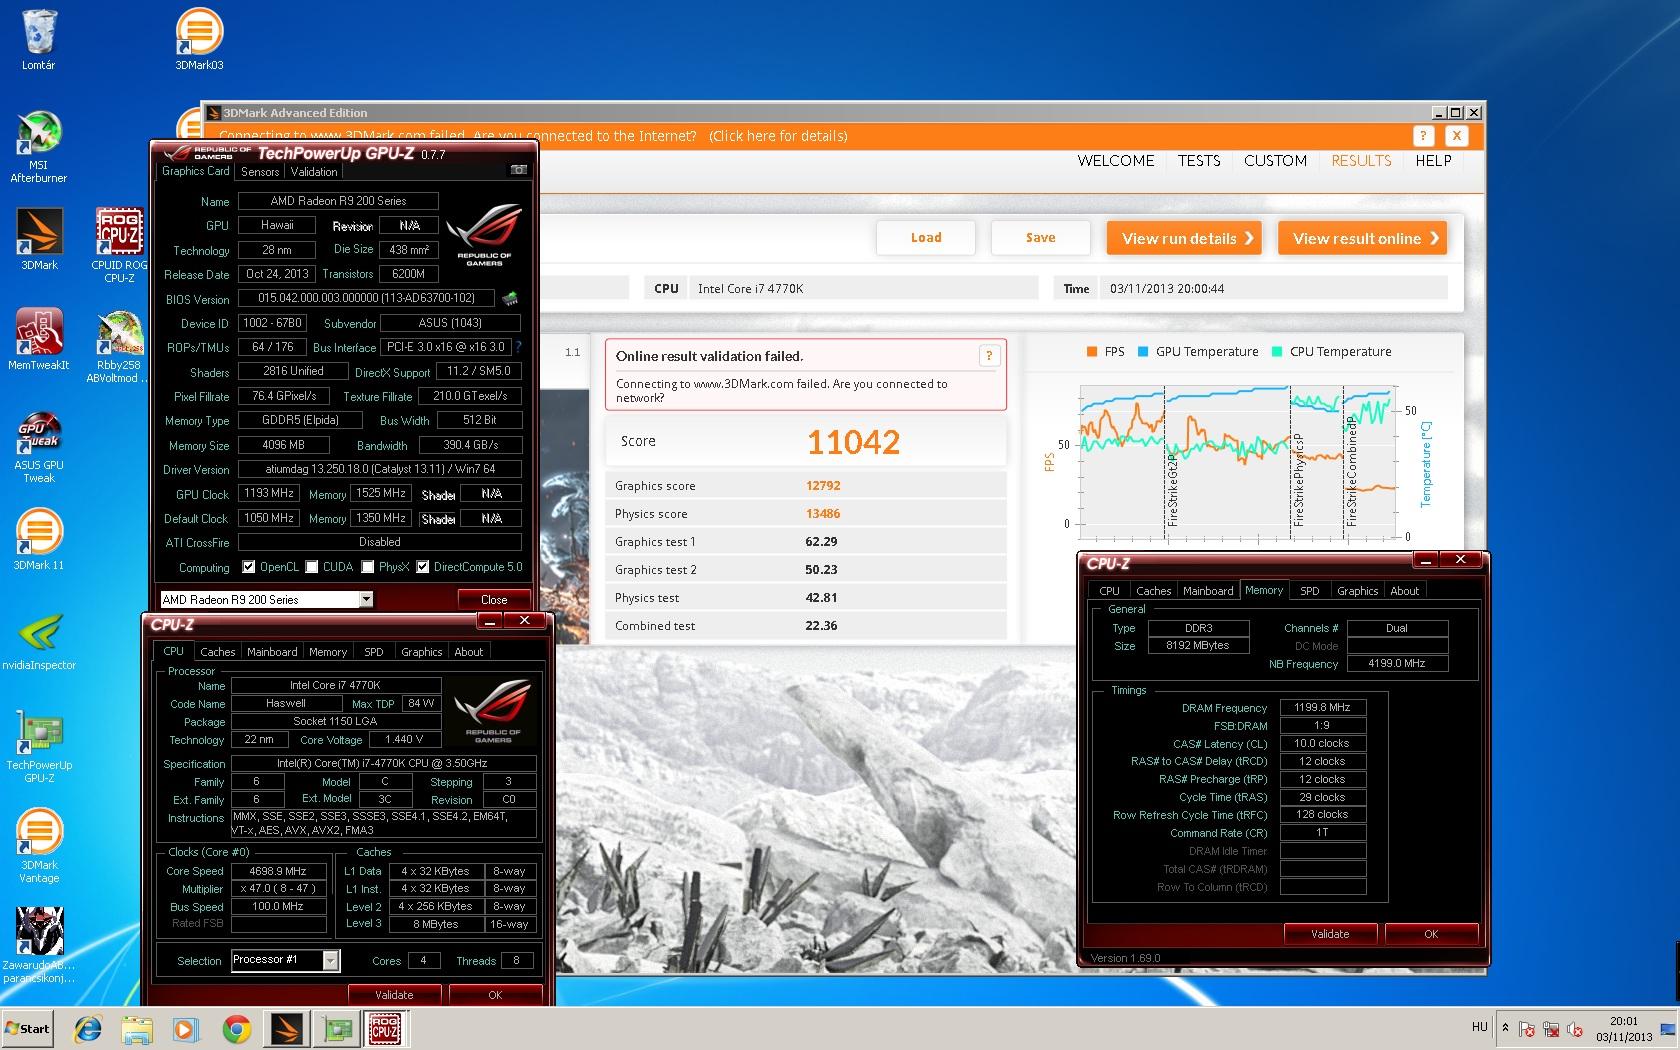Select the Rbby258 ABVoltmod desktop icon

point(119,346)
